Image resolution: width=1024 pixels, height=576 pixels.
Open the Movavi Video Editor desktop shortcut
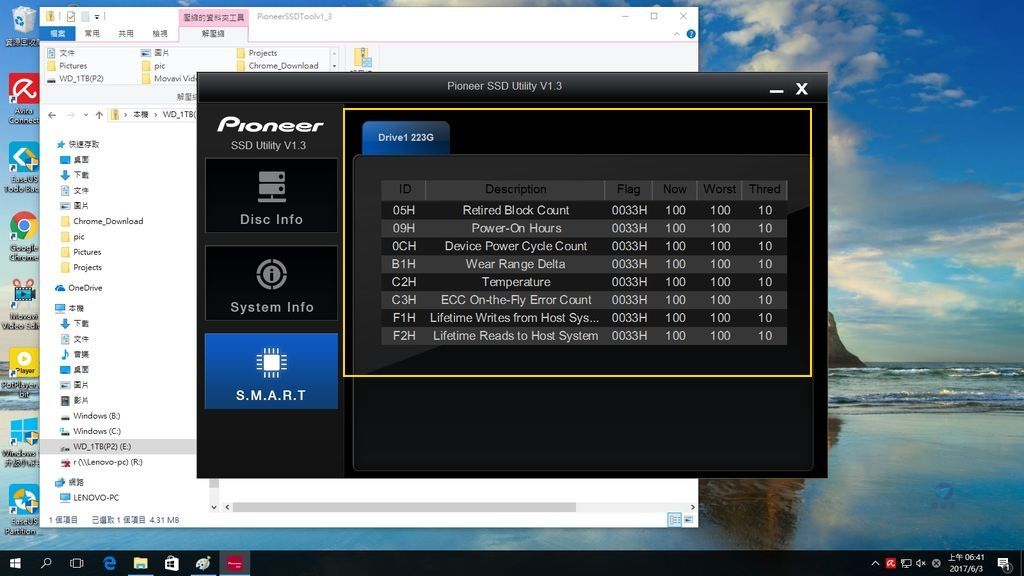[x=23, y=306]
